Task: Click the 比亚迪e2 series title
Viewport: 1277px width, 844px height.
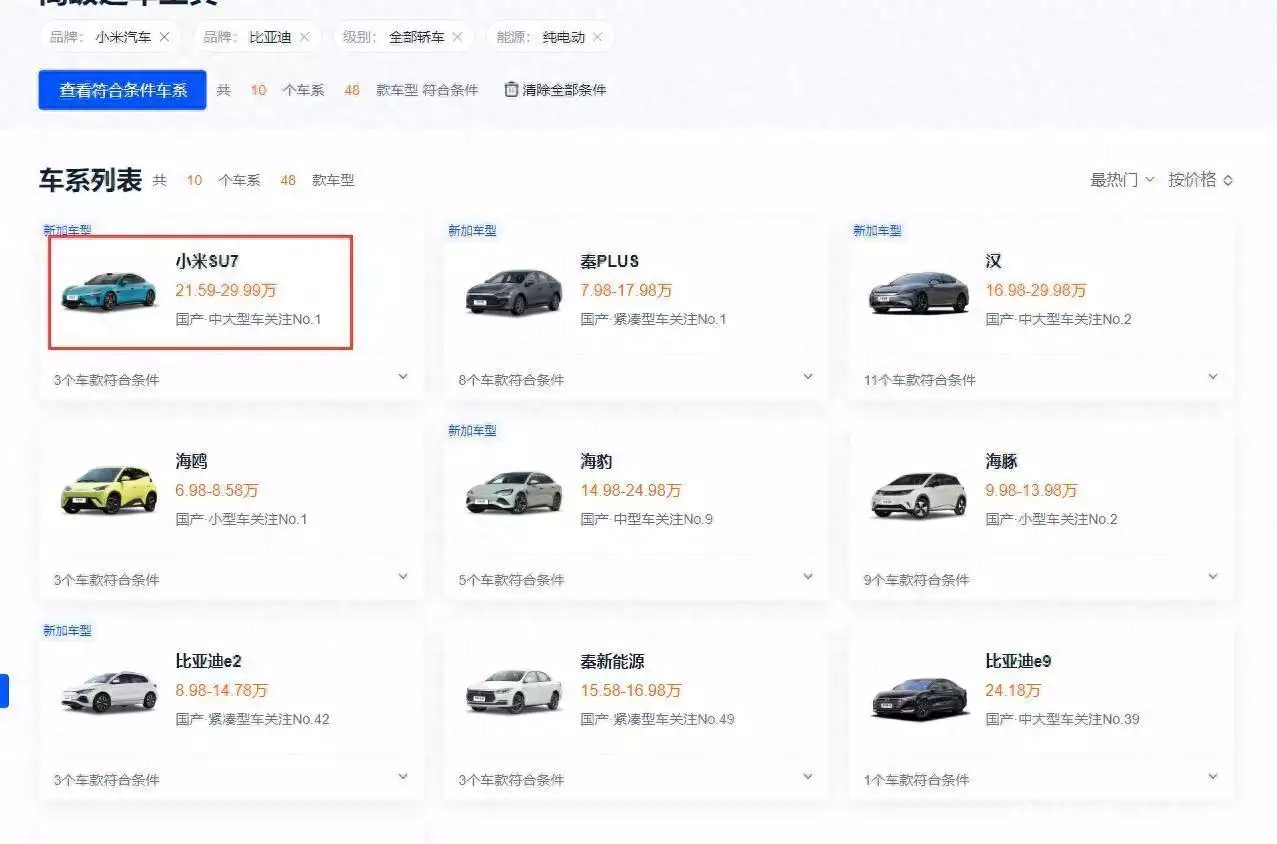Action: [x=209, y=661]
